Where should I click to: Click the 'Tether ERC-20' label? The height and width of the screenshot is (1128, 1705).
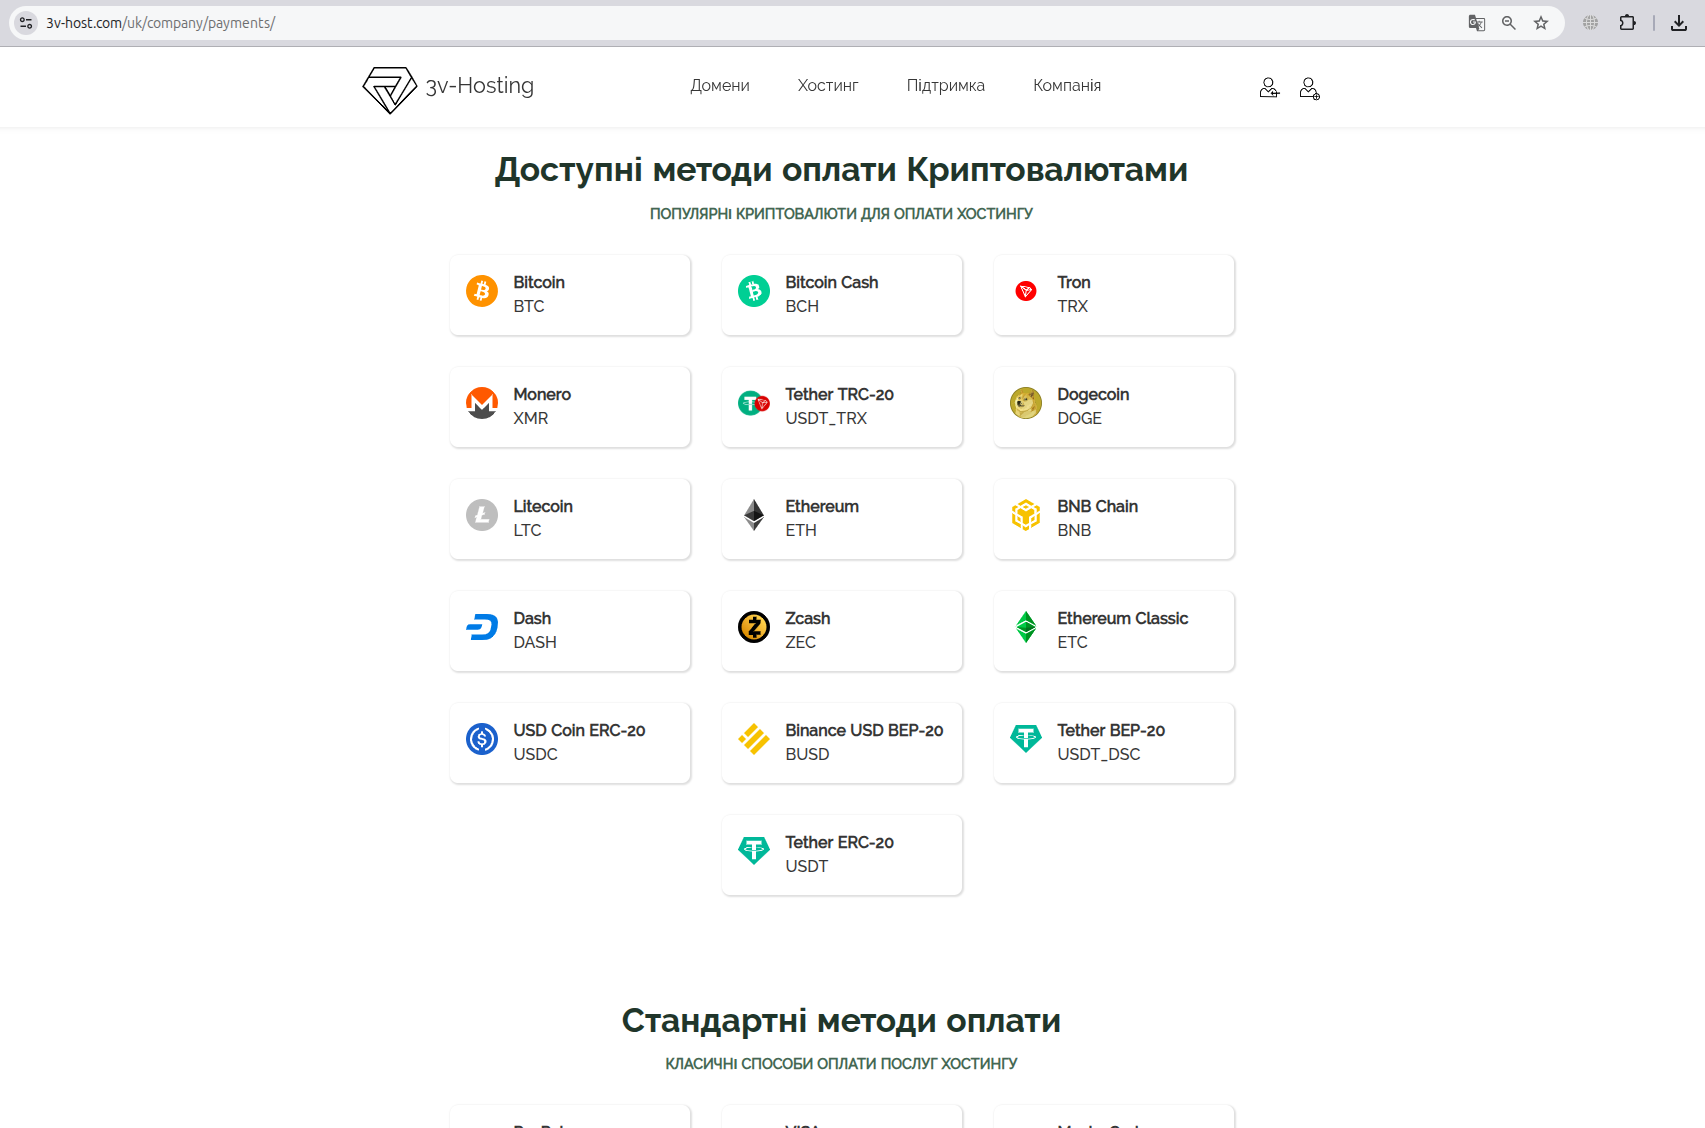click(x=839, y=843)
